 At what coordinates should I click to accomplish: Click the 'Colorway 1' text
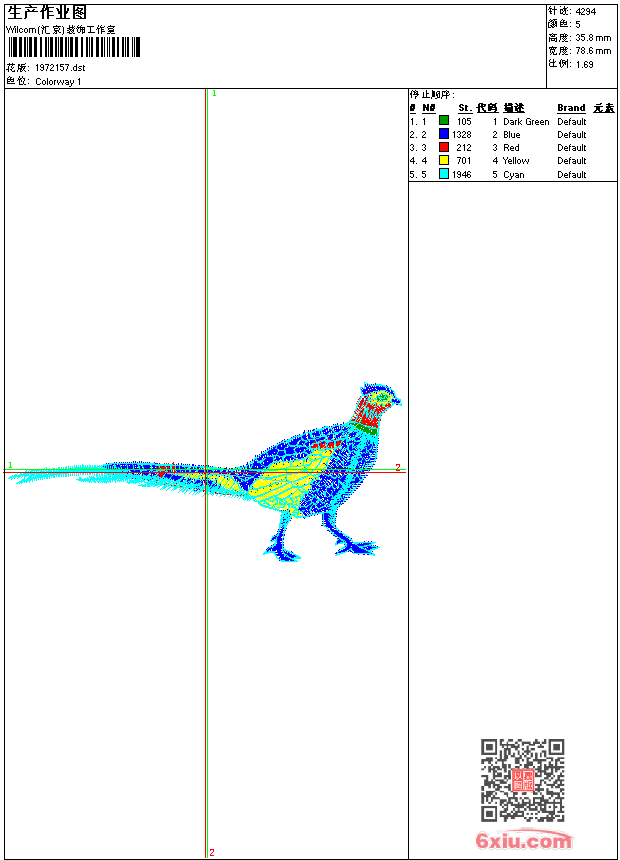(x=58, y=82)
